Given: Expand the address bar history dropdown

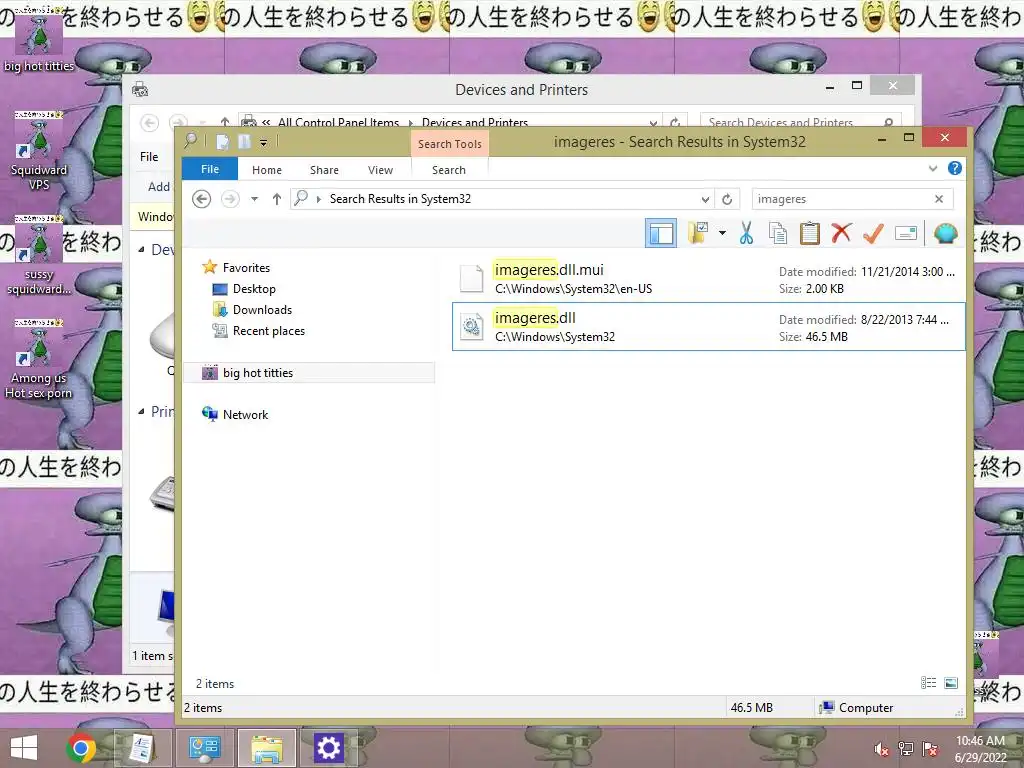Looking at the screenshot, I should (x=705, y=199).
